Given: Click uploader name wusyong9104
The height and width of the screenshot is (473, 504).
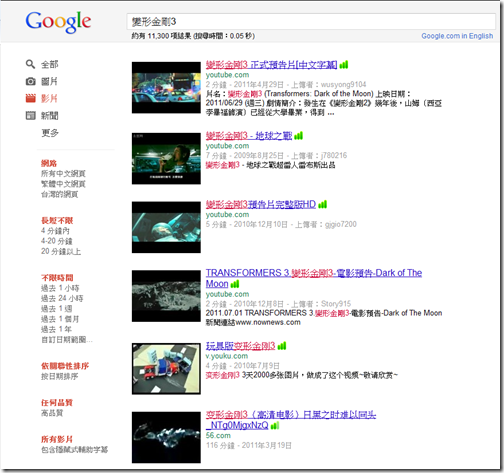Looking at the screenshot, I should (343, 84).
